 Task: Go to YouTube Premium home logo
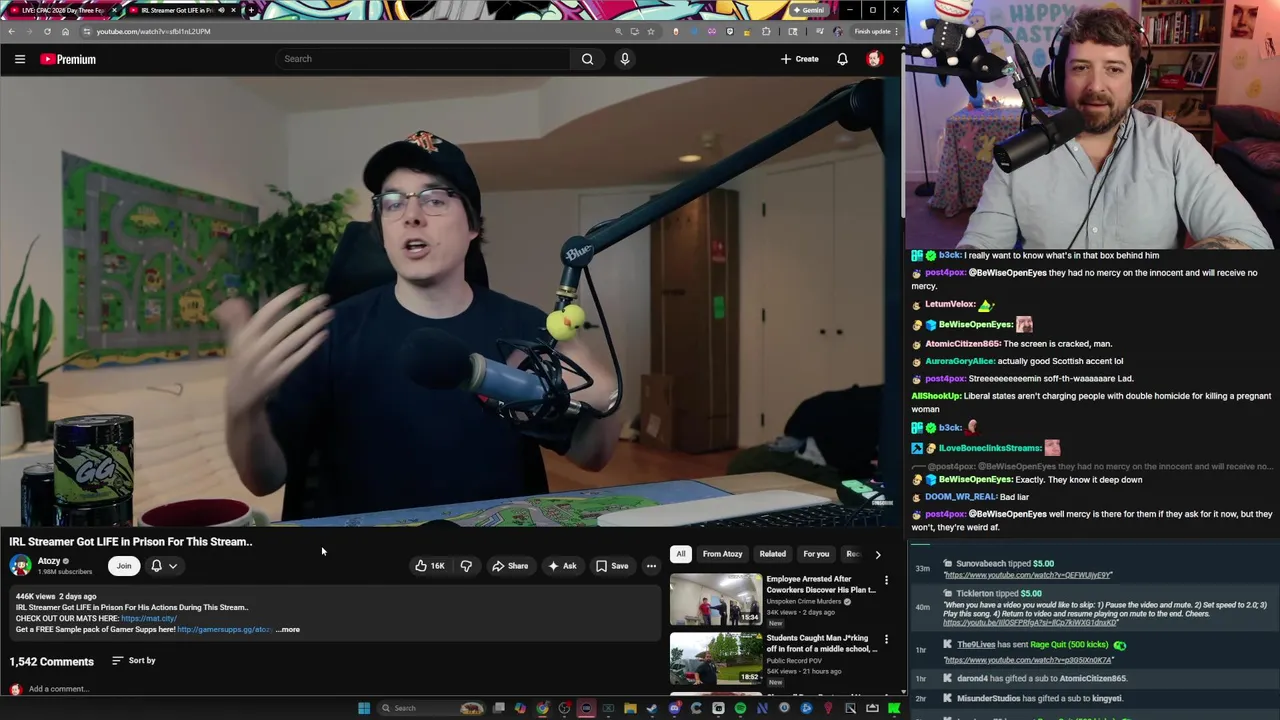click(68, 59)
